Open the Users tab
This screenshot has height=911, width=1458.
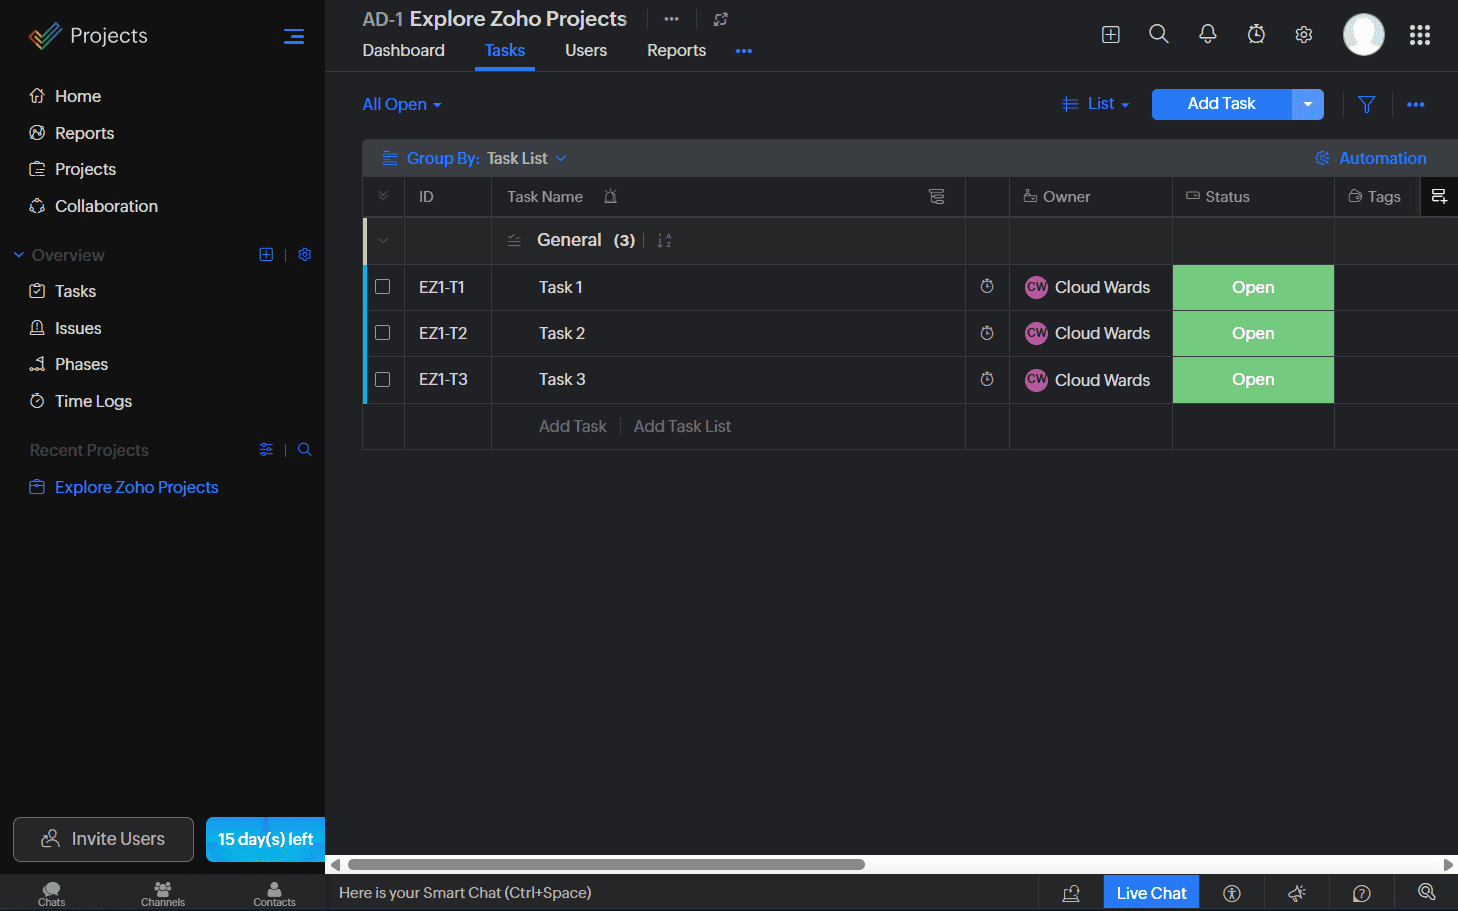click(x=585, y=51)
